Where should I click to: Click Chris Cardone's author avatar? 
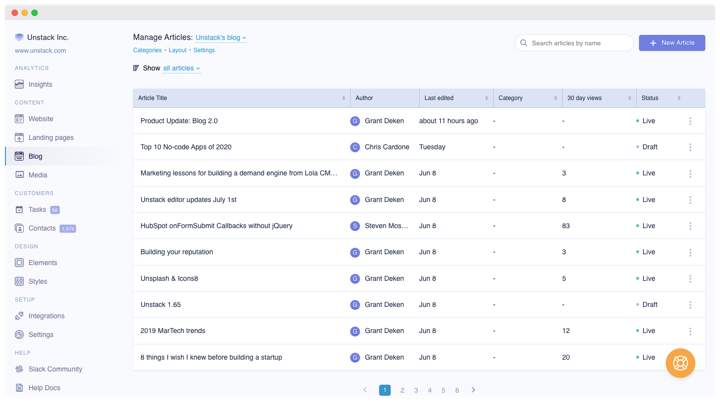(x=355, y=147)
